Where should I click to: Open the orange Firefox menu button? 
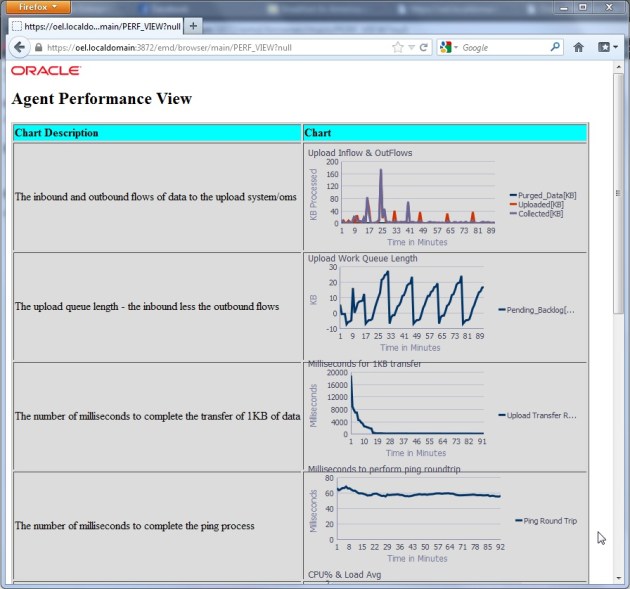[38, 7]
